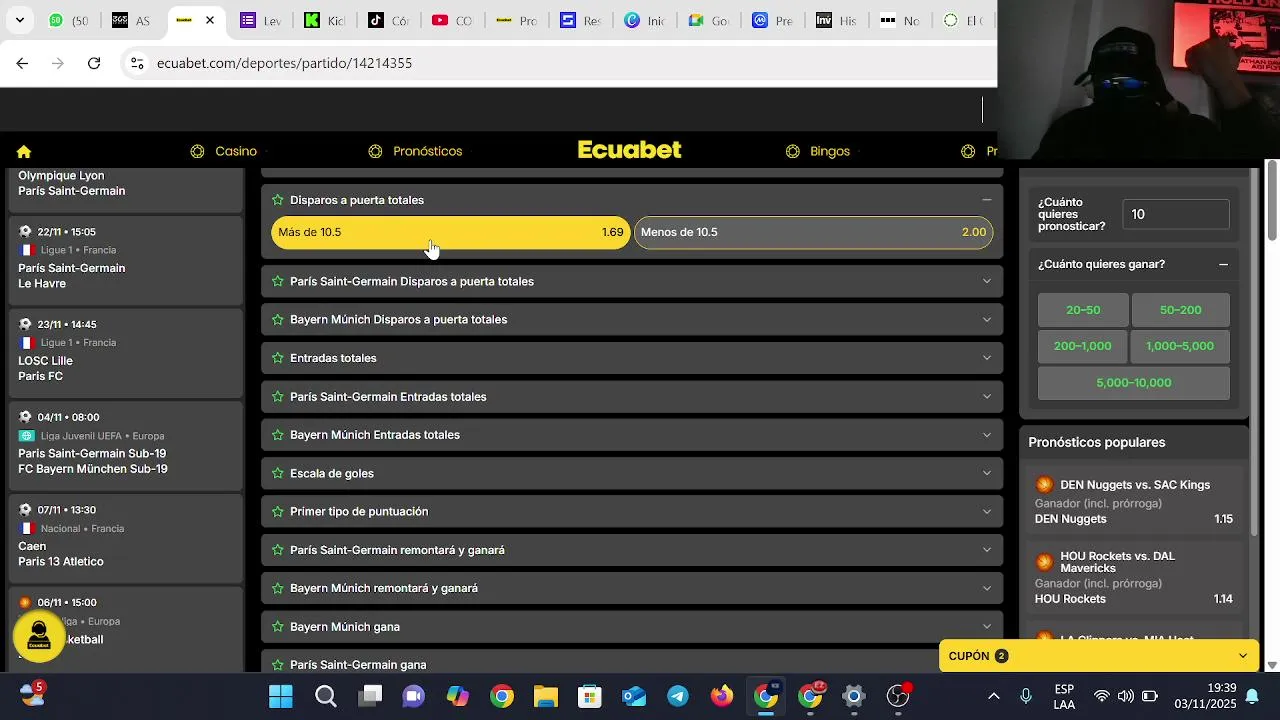Launch Telegram from the taskbar

pos(678,696)
